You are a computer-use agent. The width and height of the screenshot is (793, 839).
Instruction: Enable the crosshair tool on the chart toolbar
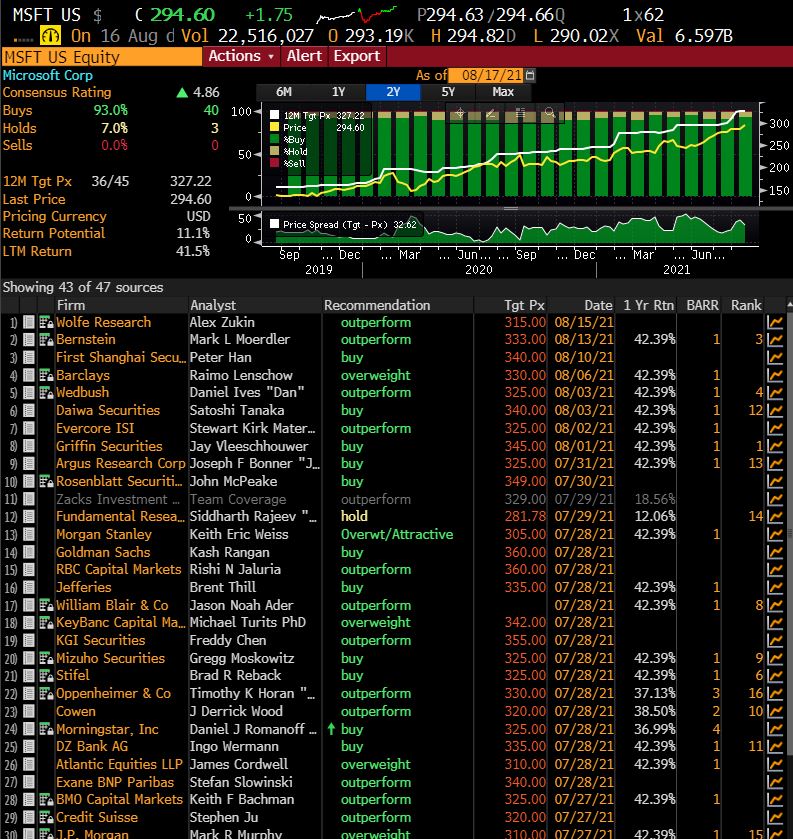[x=460, y=113]
